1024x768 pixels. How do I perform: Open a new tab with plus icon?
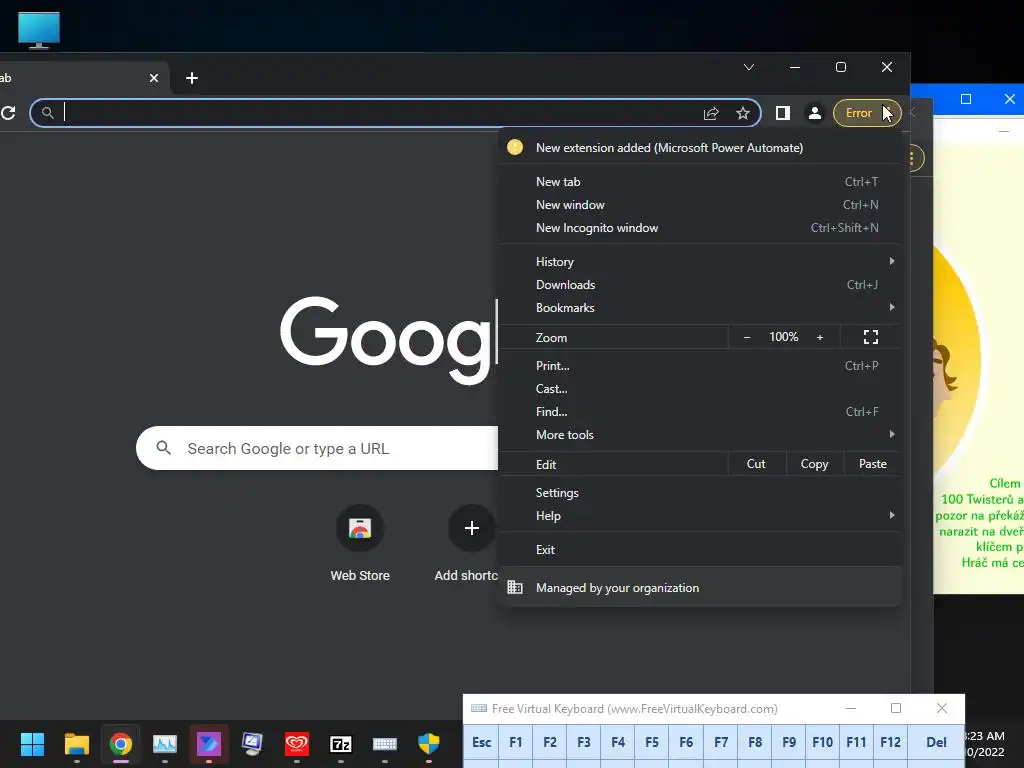(192, 78)
